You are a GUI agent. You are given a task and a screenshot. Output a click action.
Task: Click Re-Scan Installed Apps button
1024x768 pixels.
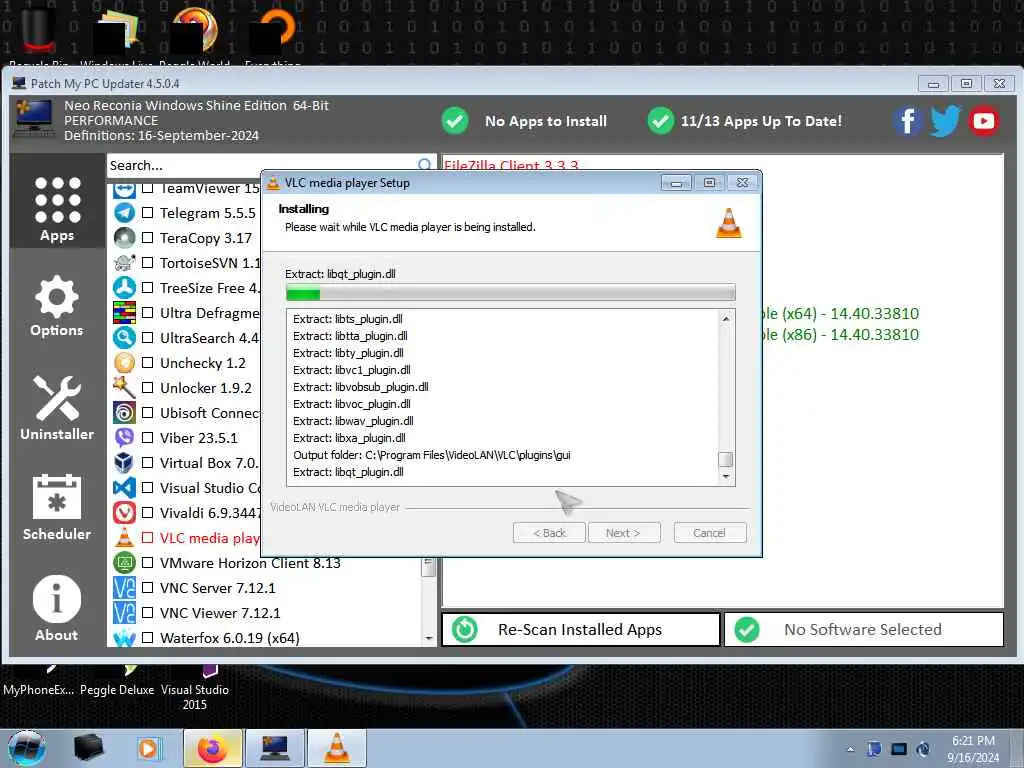click(581, 630)
